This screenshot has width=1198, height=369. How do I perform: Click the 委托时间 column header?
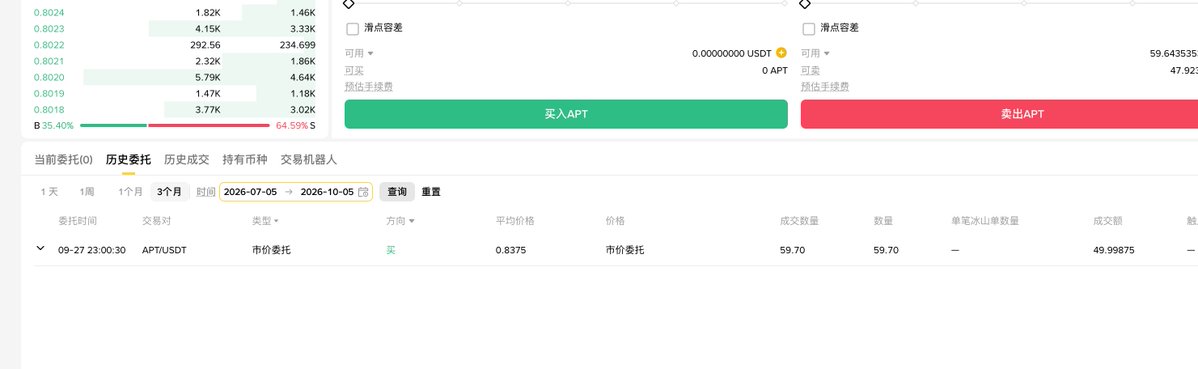(78, 221)
